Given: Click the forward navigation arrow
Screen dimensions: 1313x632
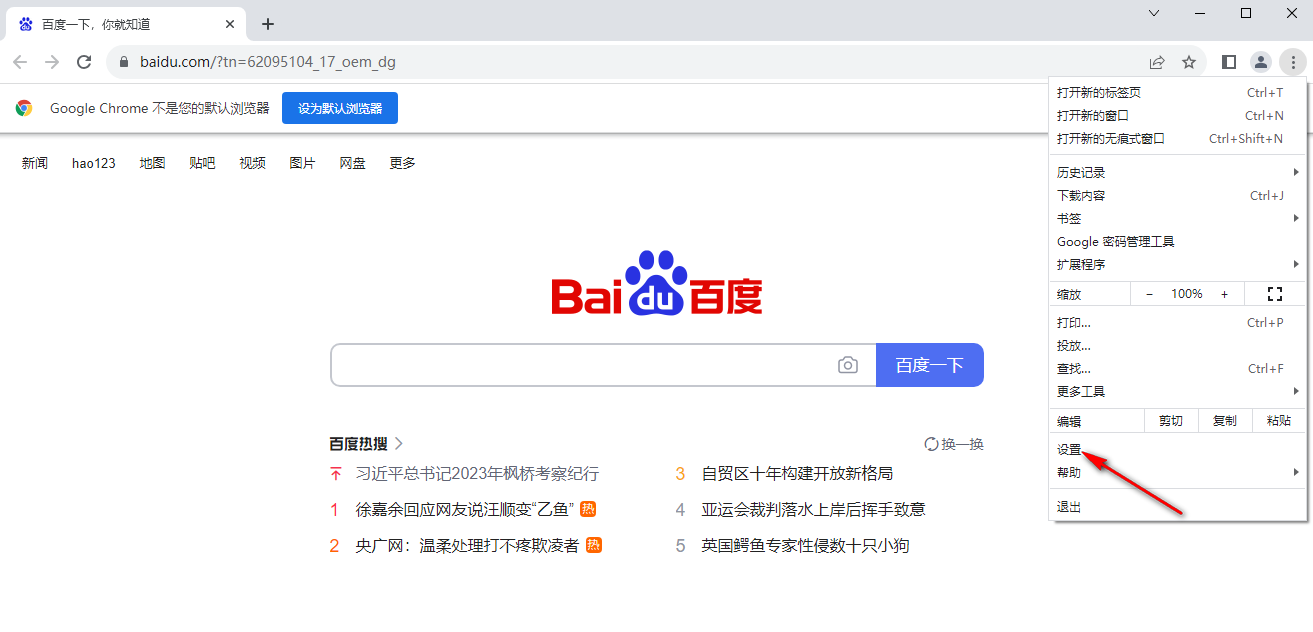Looking at the screenshot, I should [x=52, y=62].
